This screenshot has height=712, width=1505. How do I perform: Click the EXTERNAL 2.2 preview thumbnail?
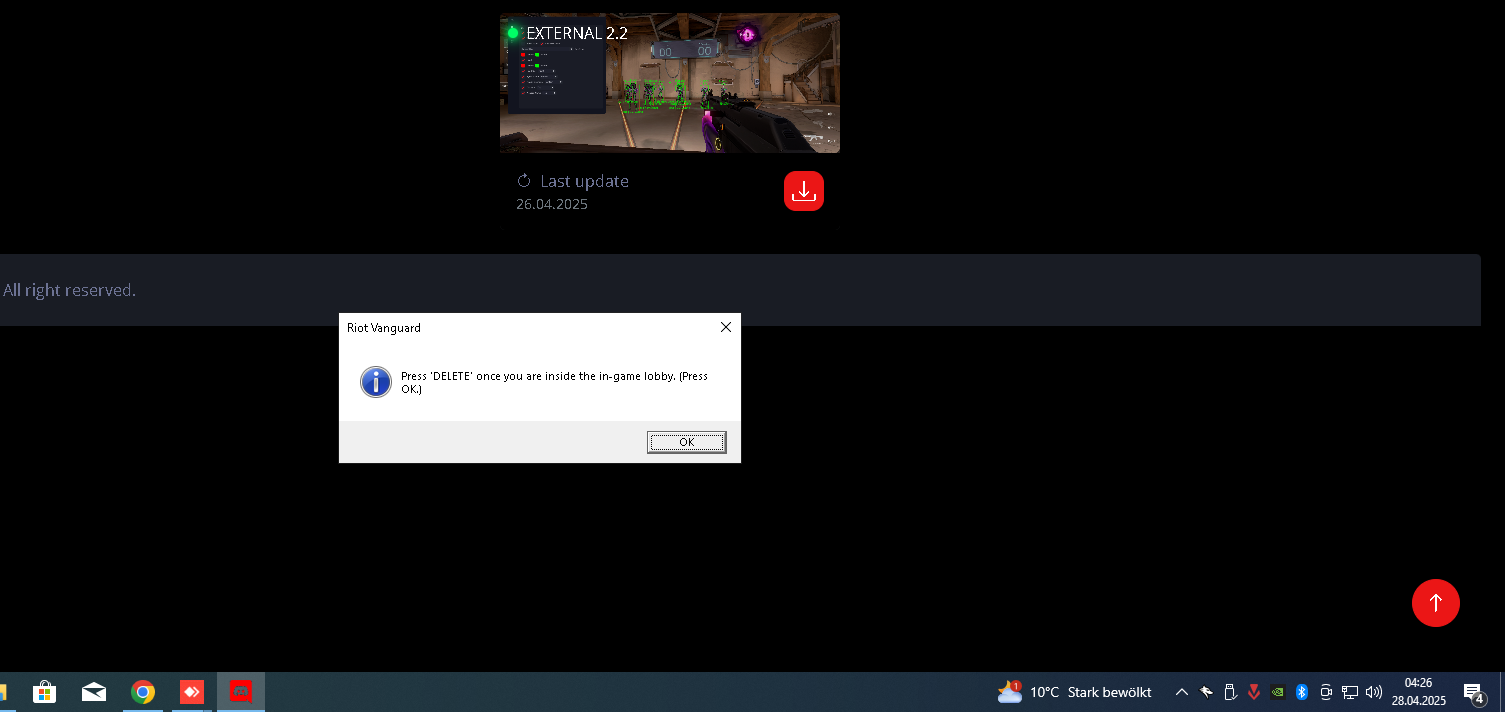pos(669,83)
